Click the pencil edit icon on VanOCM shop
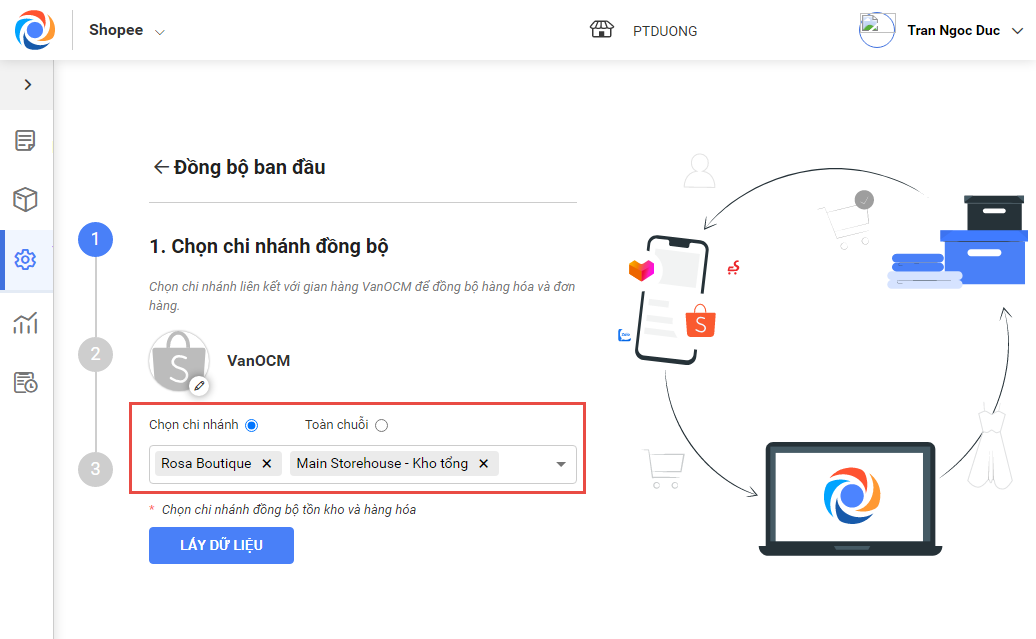 coord(200,385)
